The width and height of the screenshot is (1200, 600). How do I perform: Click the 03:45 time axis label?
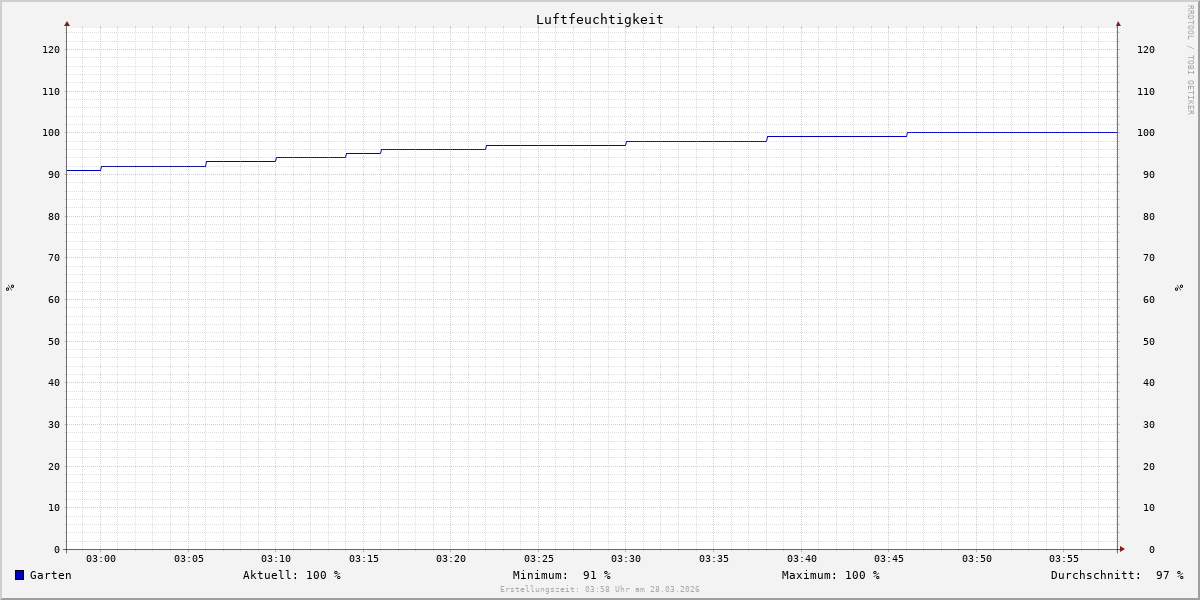[x=889, y=558]
